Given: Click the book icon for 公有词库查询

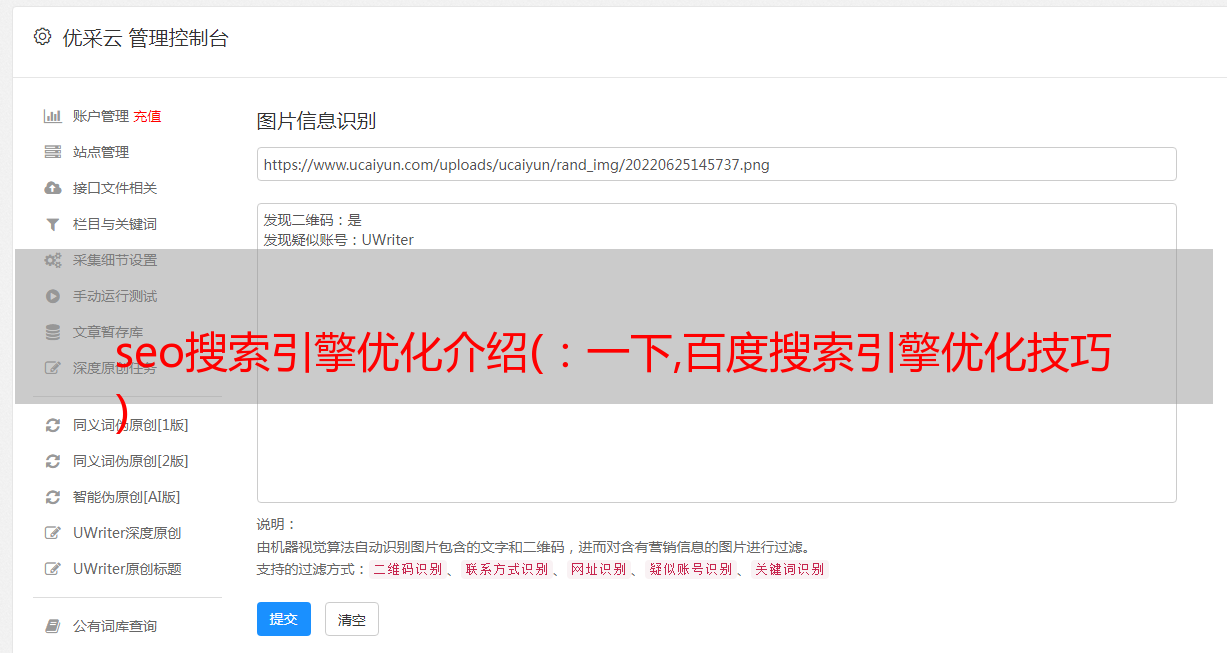Looking at the screenshot, I should click(x=53, y=626).
